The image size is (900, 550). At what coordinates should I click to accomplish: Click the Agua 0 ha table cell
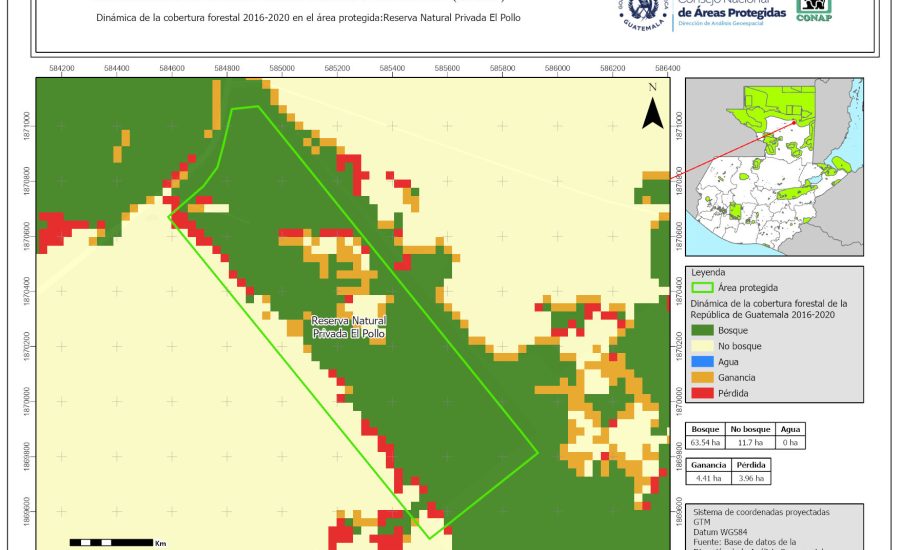pos(792,441)
